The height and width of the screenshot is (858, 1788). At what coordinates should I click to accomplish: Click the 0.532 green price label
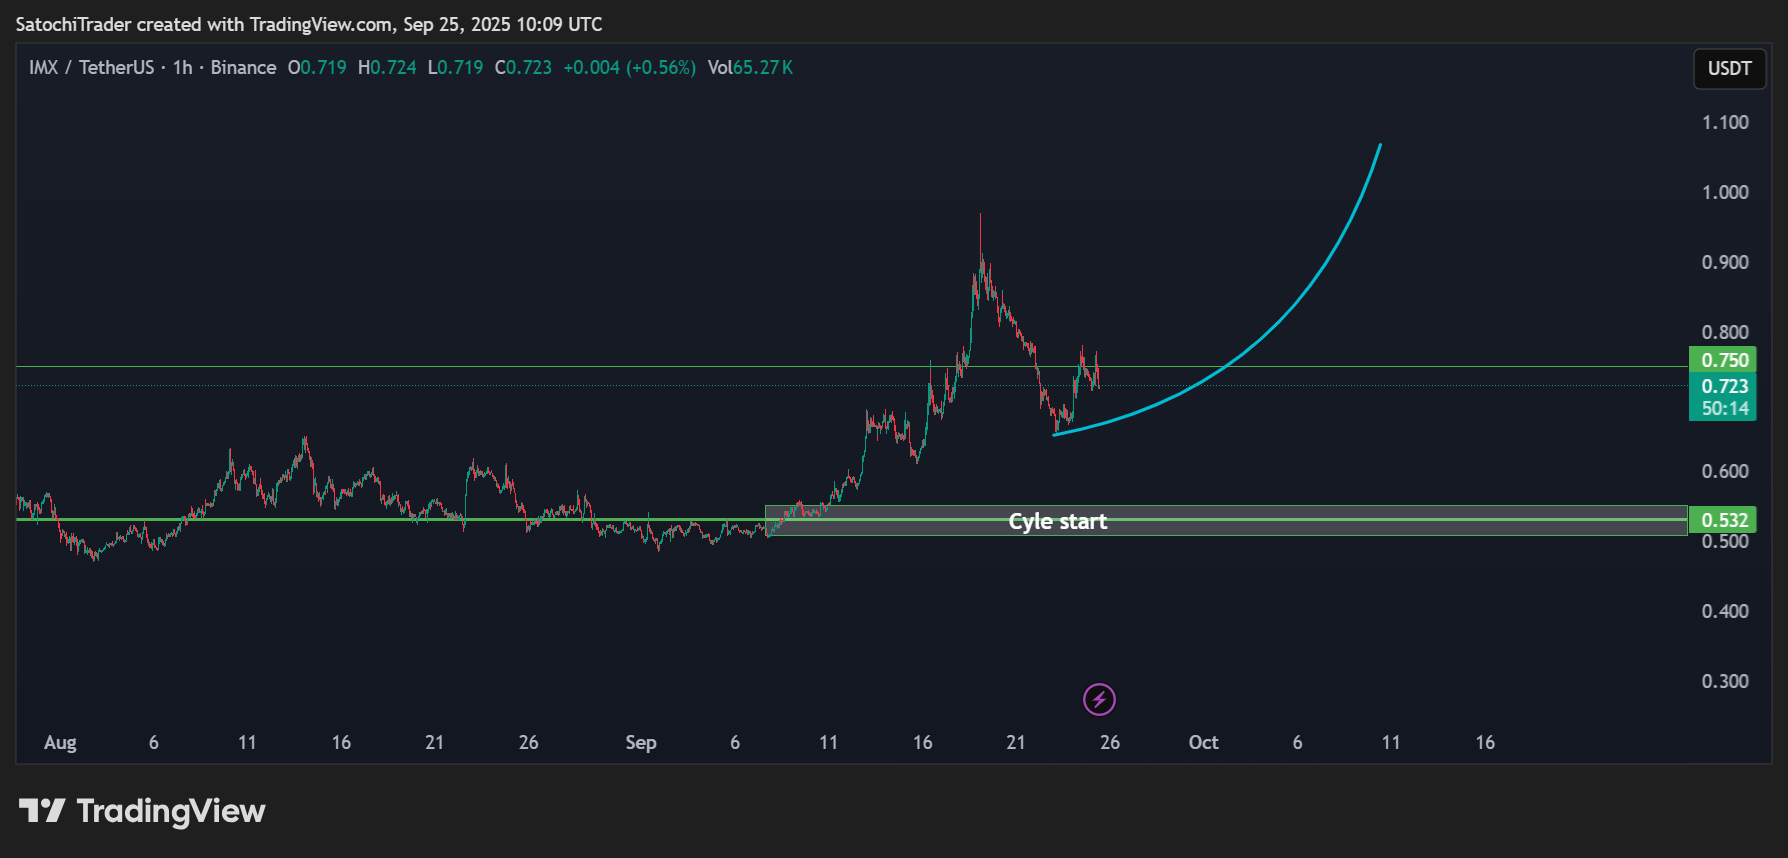[1723, 520]
